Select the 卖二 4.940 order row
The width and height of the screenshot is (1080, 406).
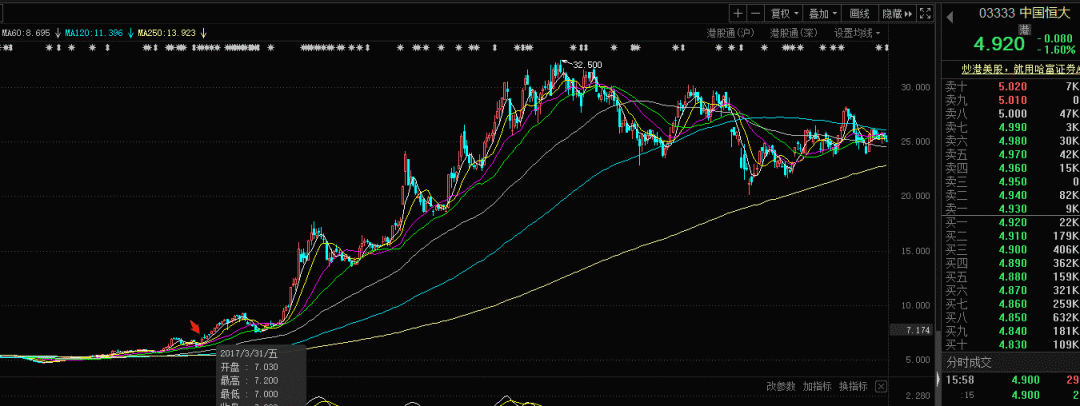click(1011, 195)
